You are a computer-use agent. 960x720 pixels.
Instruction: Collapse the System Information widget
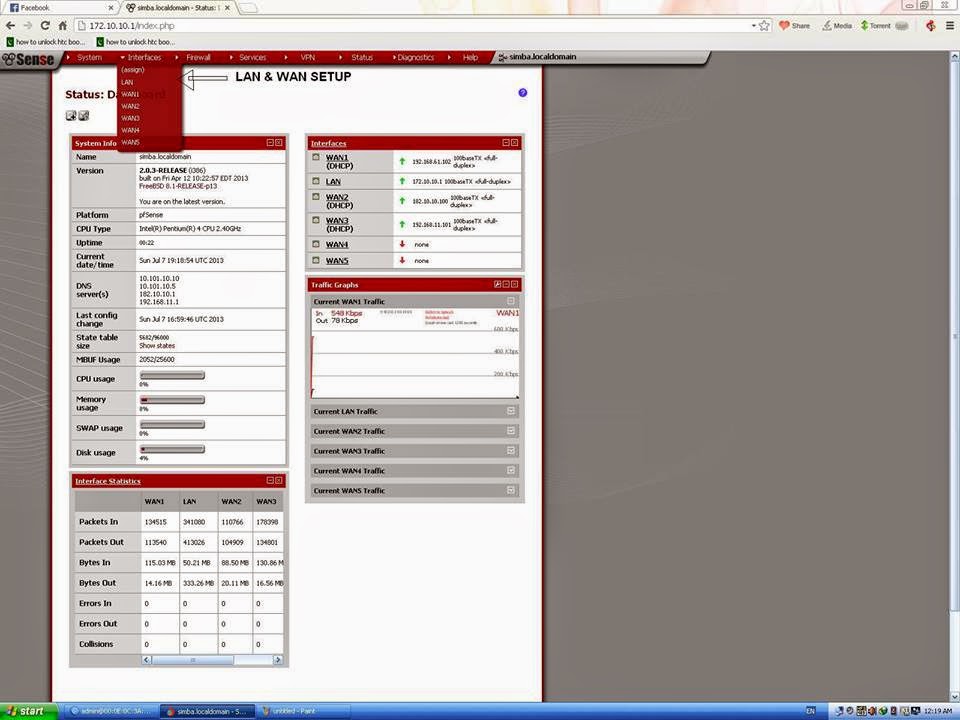point(269,142)
